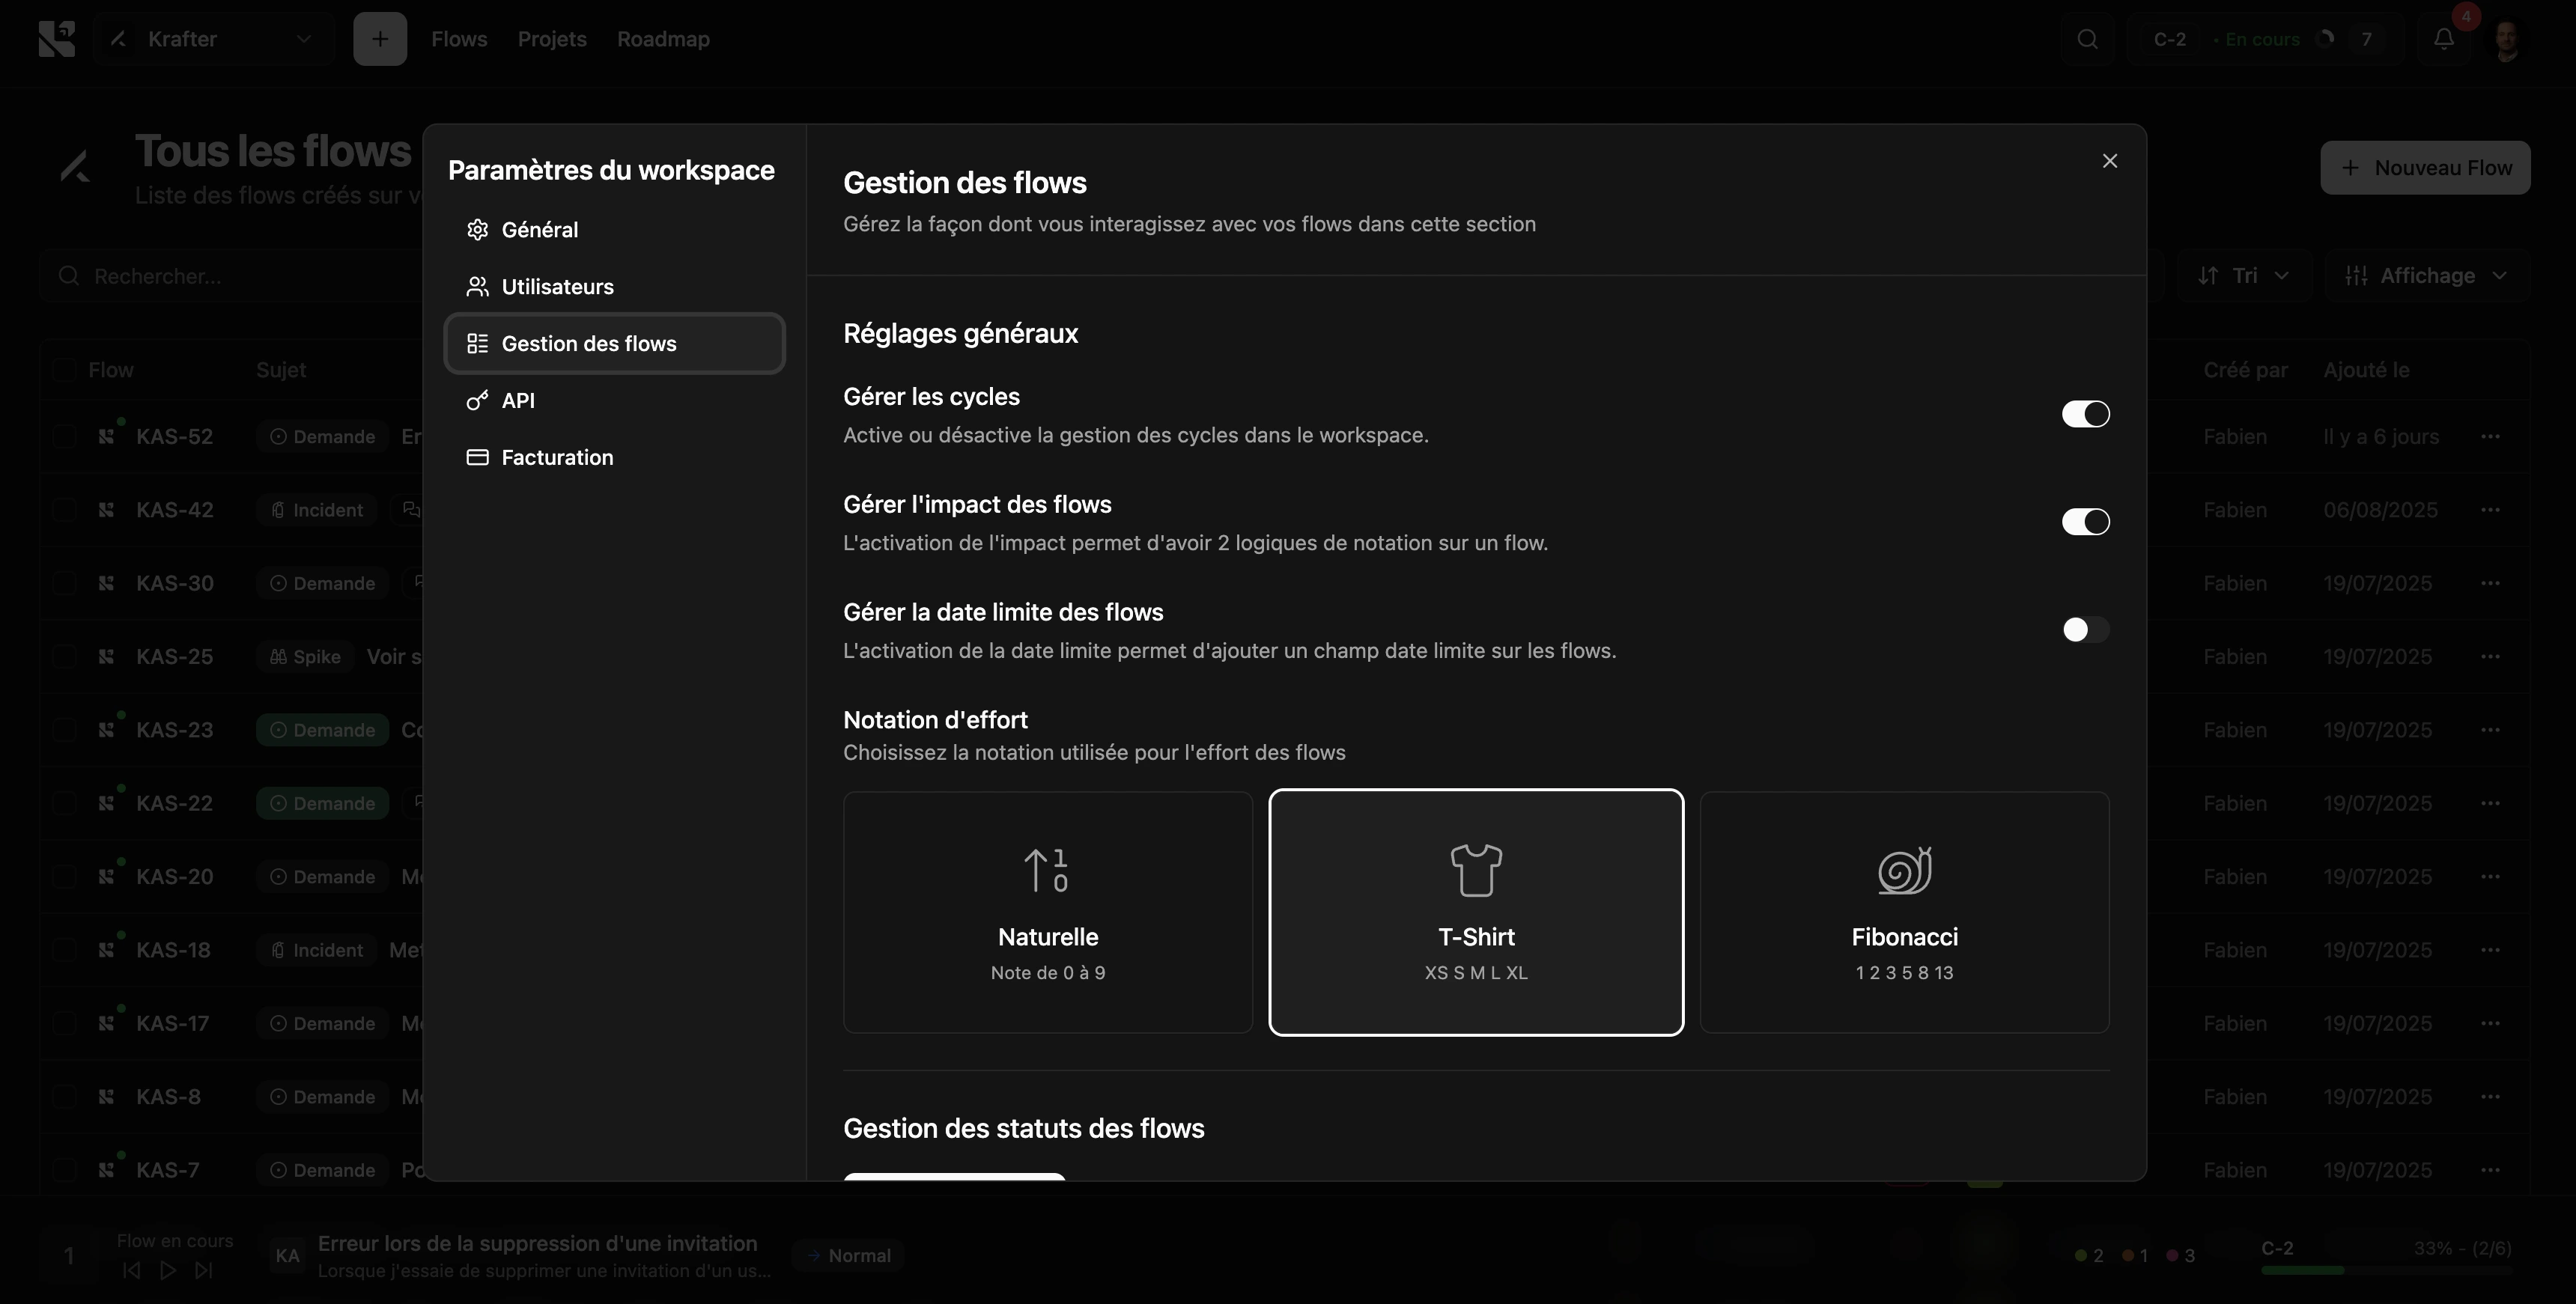Viewport: 2576px width, 1304px height.
Task: Toggle Gérer les cycles switch
Action: pos(2085,414)
